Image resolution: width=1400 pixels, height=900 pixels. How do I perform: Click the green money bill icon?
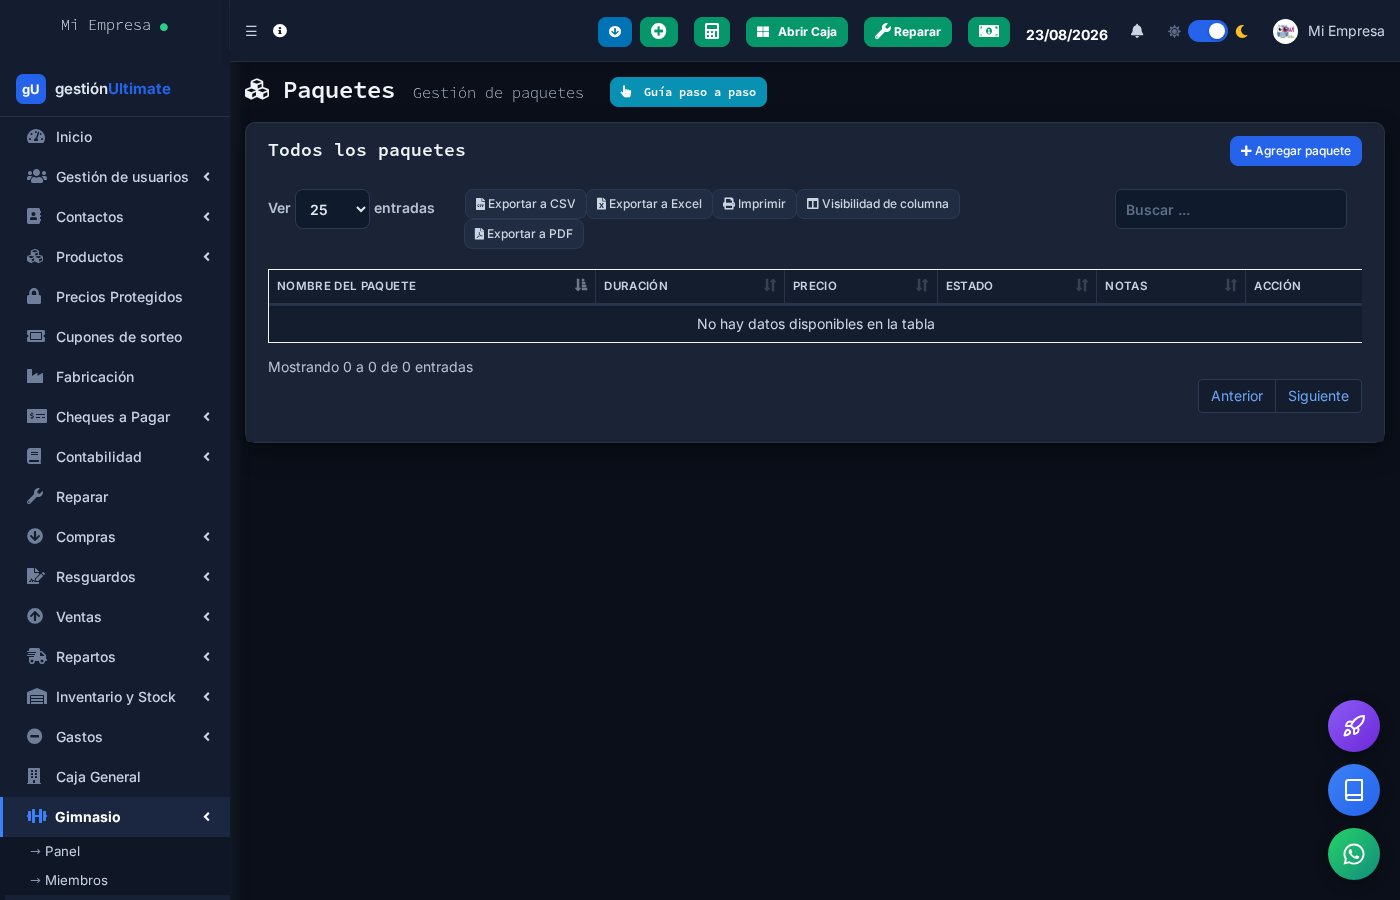(989, 32)
